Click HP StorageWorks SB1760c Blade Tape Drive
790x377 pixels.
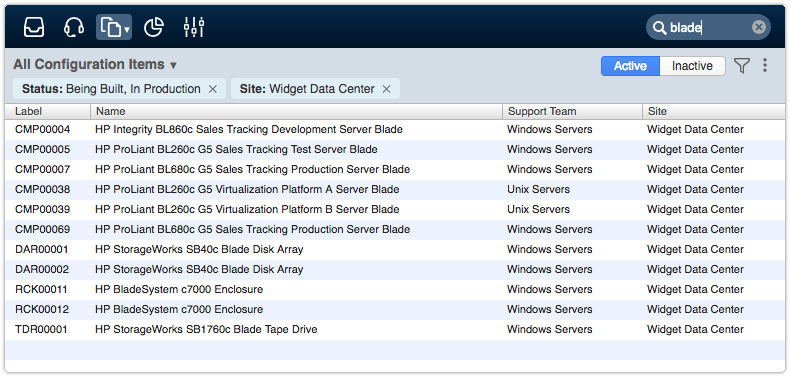[x=206, y=330]
